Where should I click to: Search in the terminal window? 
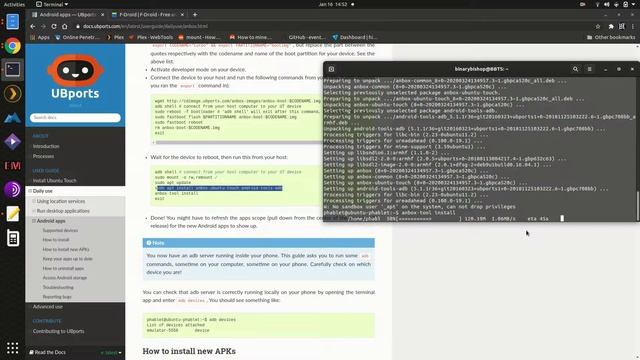pos(576,69)
